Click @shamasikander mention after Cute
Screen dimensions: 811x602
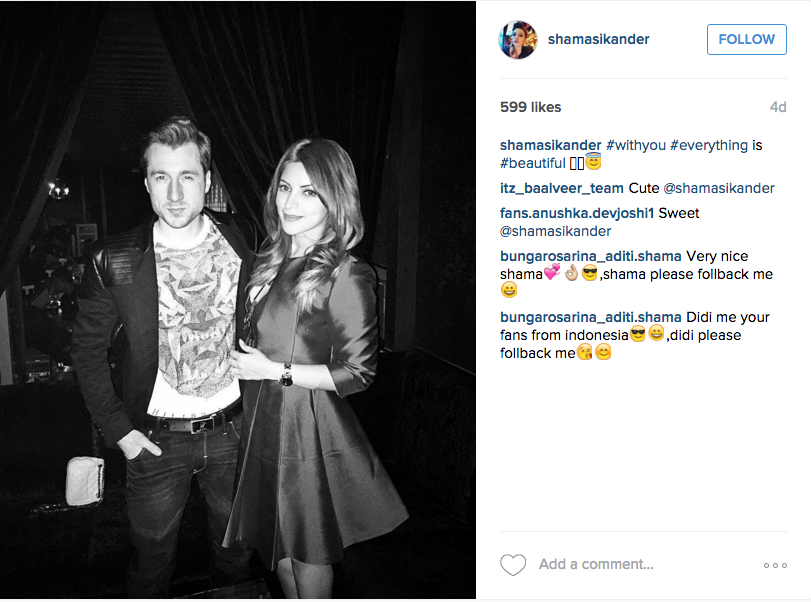719,188
